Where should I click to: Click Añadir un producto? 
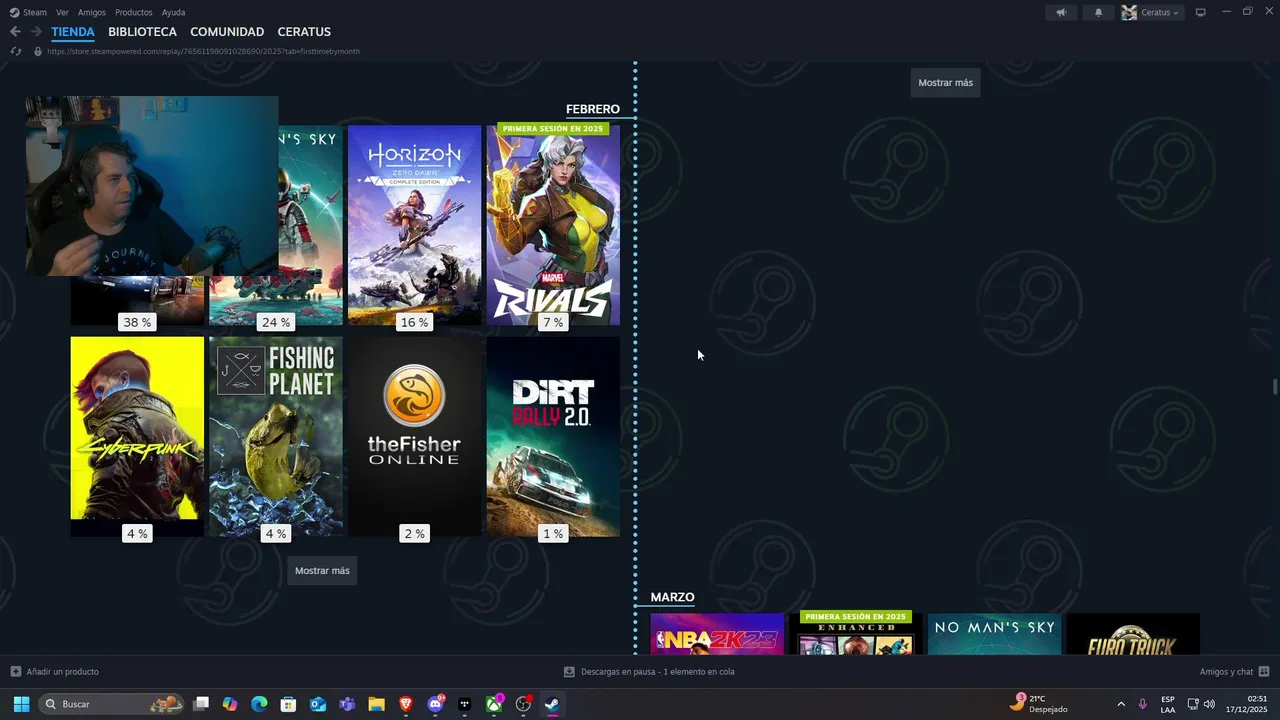pyautogui.click(x=62, y=671)
